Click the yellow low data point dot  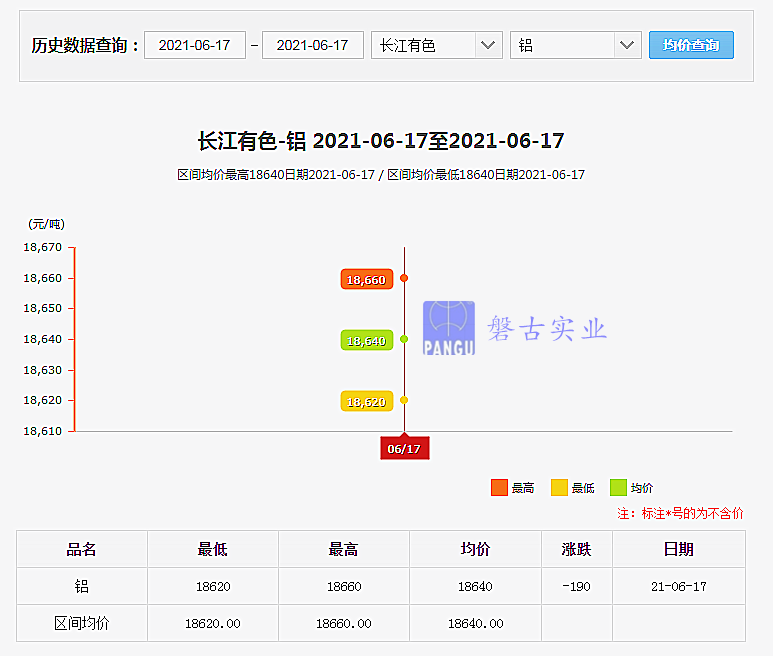point(404,400)
